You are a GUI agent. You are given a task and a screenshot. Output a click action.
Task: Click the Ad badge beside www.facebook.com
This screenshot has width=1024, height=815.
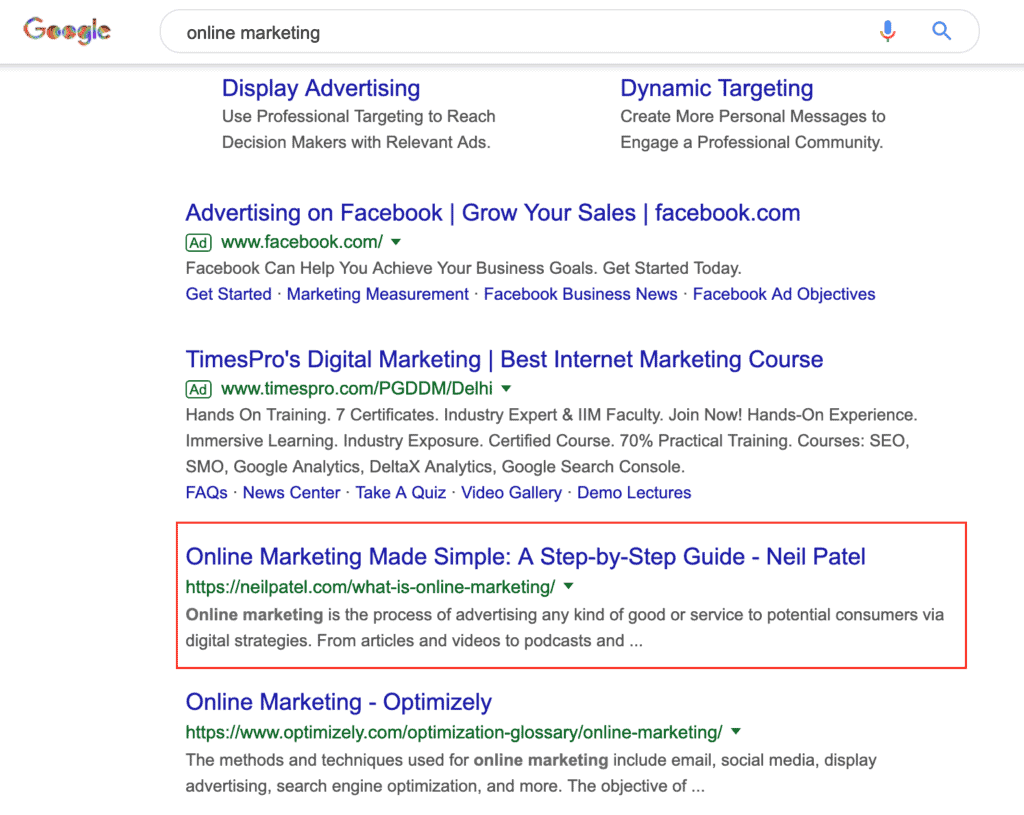coord(199,242)
